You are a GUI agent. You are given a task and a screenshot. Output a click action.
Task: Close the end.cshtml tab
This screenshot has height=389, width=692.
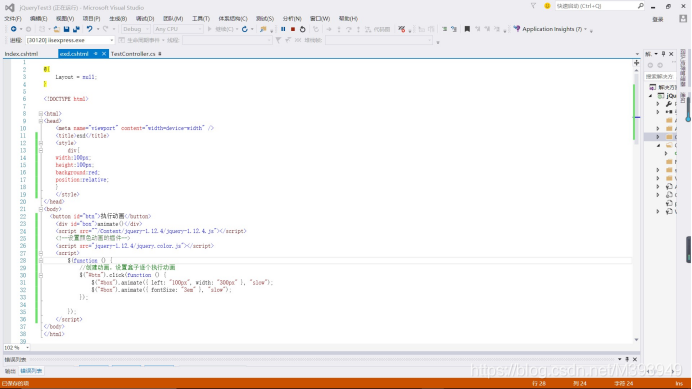[104, 54]
